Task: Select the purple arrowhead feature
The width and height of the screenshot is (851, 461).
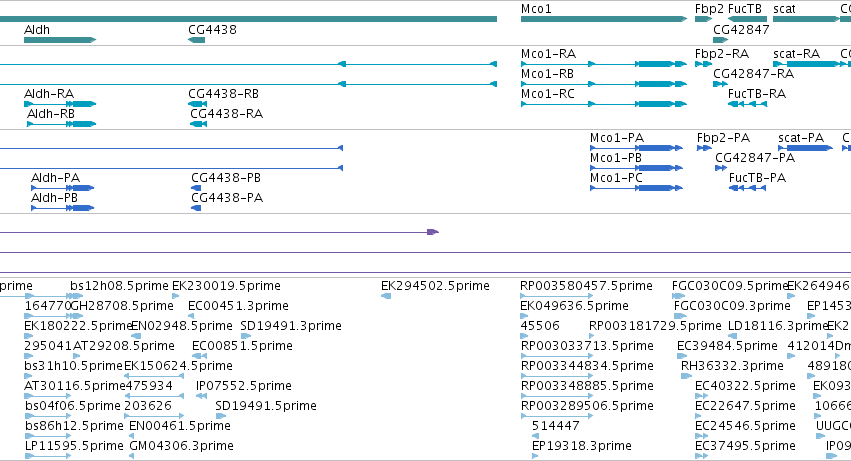Action: tap(433, 232)
